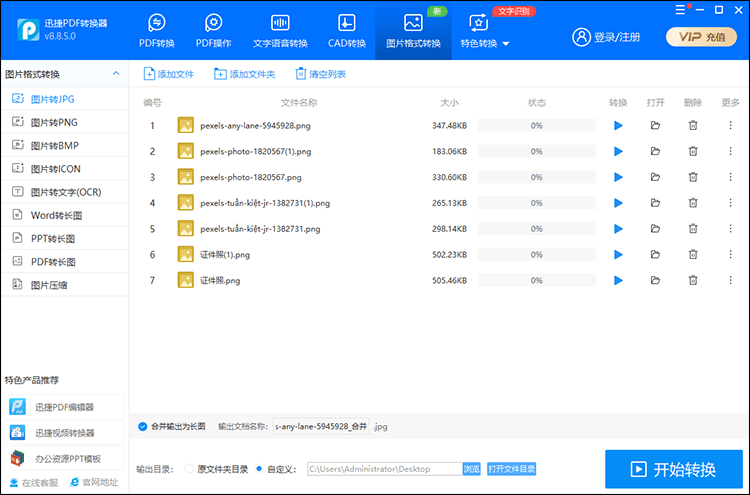750x495 pixels.
Task: Open 在线客服 link
Action: point(34,483)
